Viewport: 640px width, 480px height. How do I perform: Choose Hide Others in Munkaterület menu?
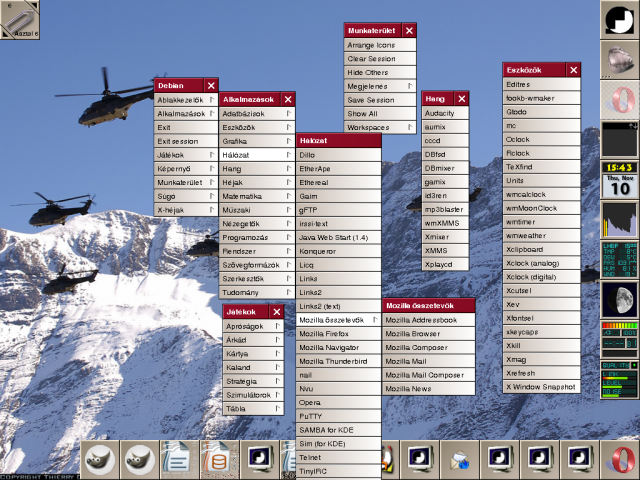[380, 72]
